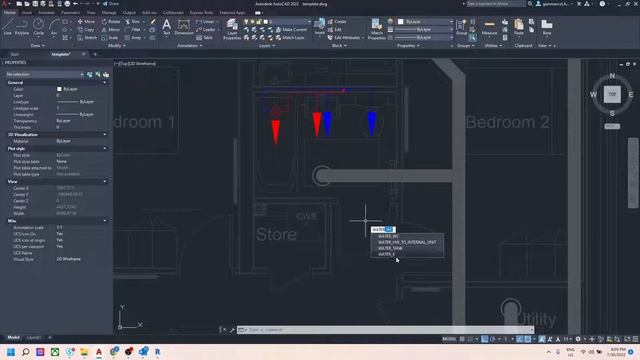Click the Erase tool icon
This screenshot has height=360, width=640.
click(x=153, y=22)
